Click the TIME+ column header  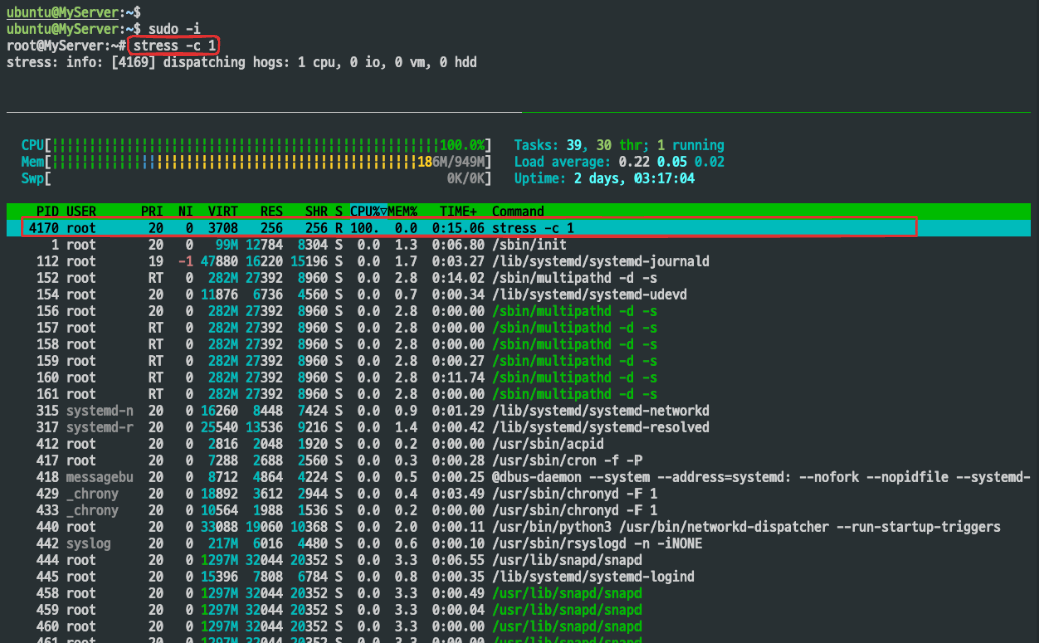click(x=458, y=211)
